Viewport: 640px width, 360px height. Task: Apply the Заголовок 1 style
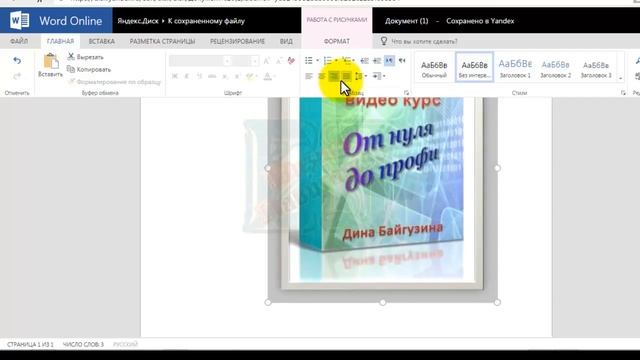tap(515, 68)
